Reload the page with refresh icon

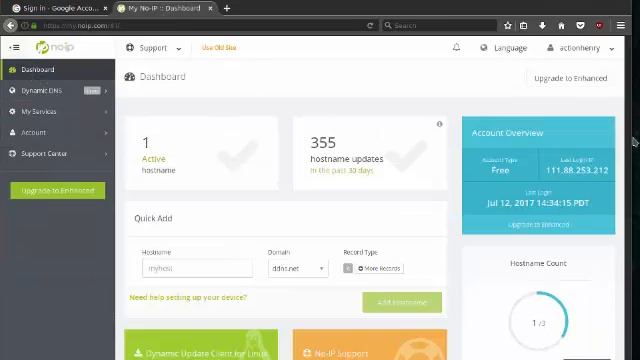coord(370,25)
